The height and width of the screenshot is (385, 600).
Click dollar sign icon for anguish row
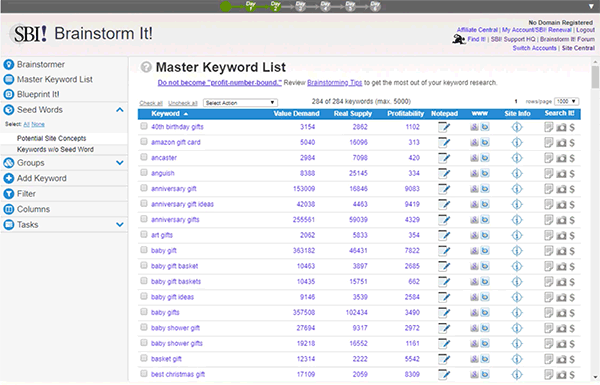coord(572,174)
